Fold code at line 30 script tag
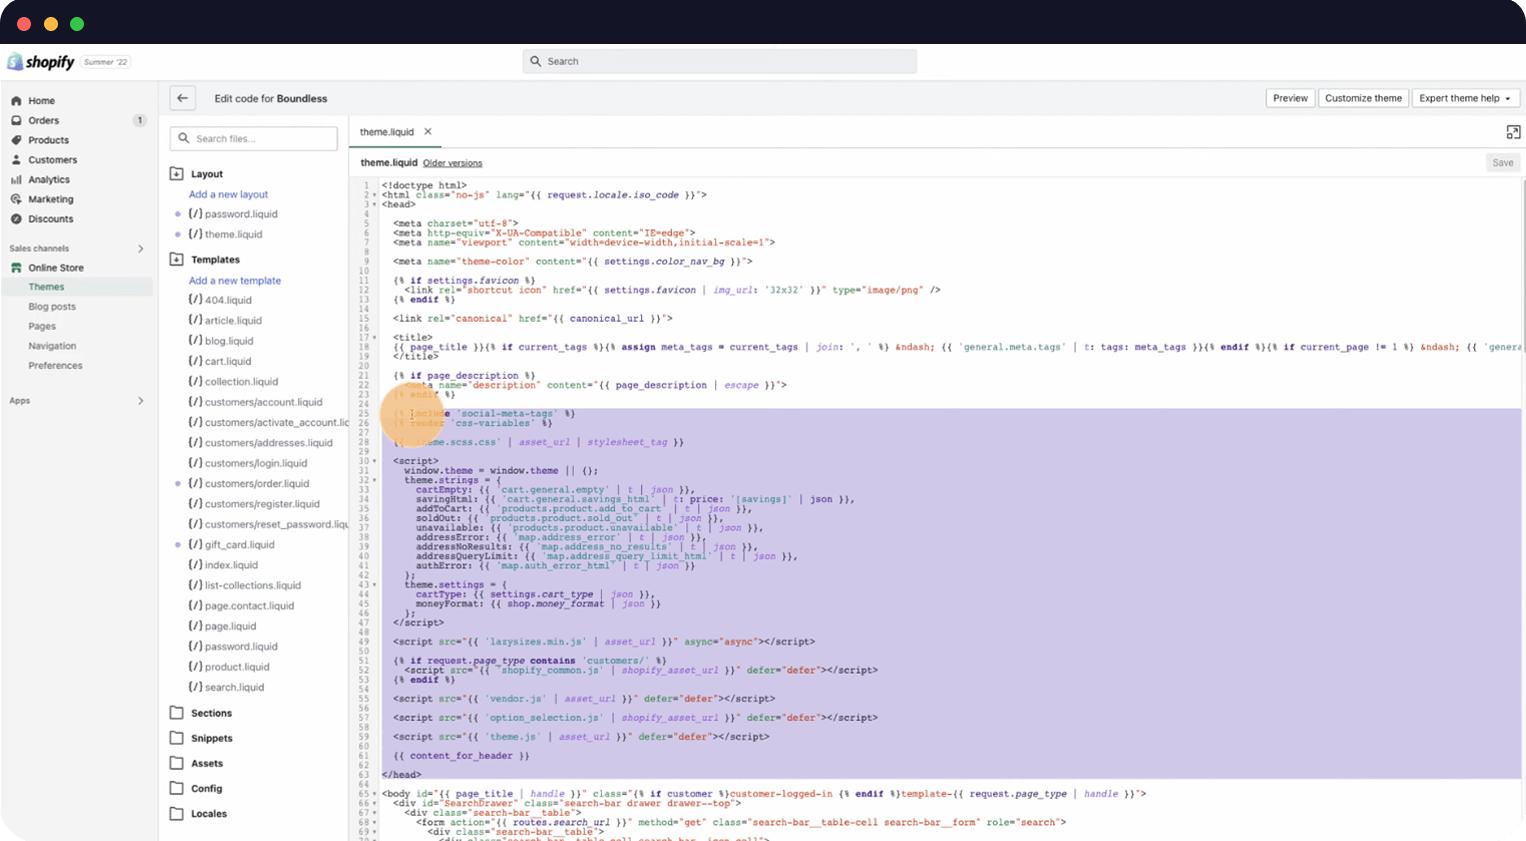This screenshot has width=1526, height=841. (375, 461)
